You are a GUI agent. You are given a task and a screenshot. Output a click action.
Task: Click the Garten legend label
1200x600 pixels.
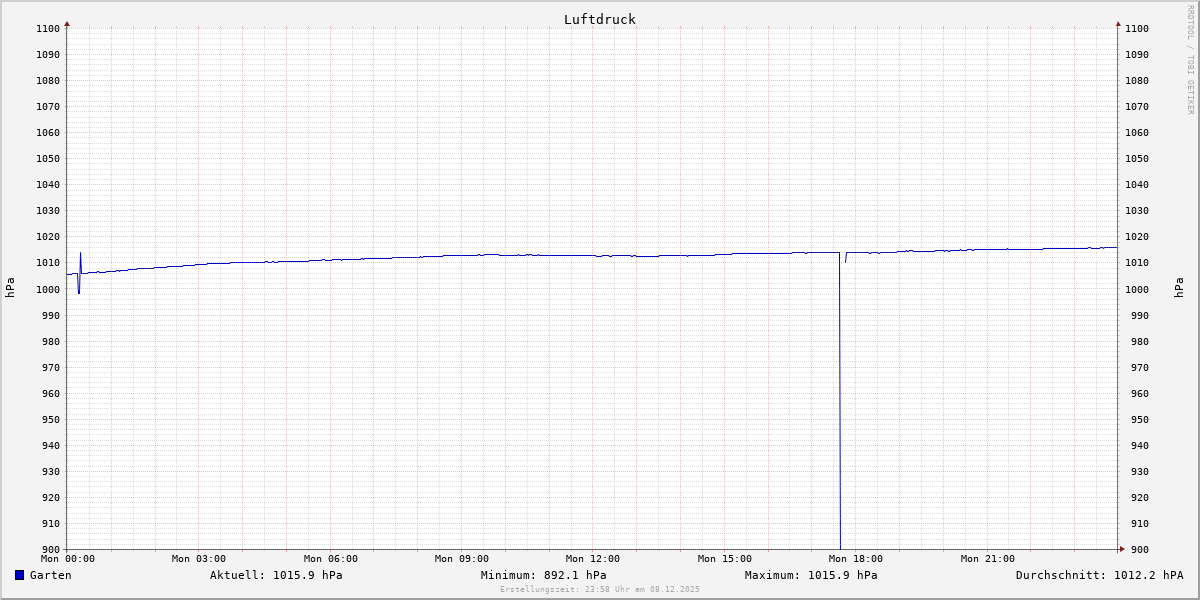click(x=50, y=575)
